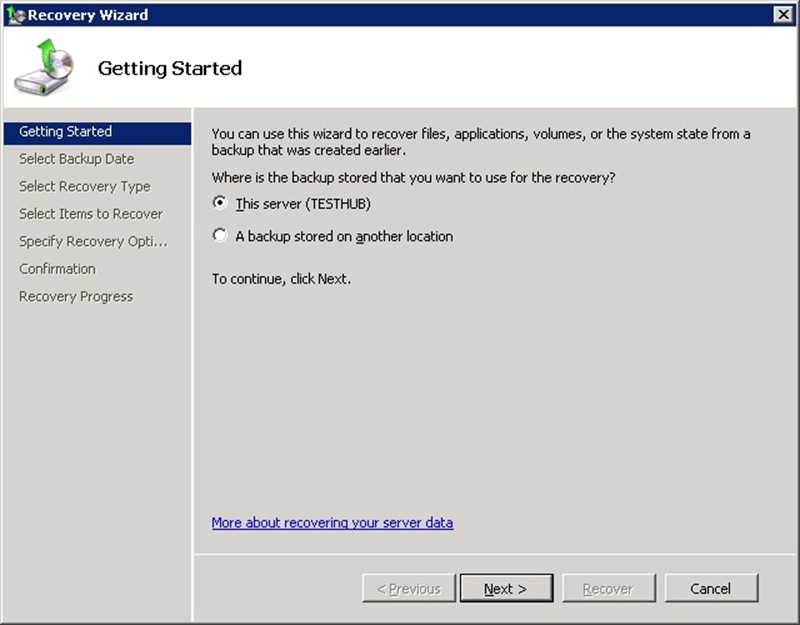
Task: Jump to 'Select Recovery Type' step
Action: pyautogui.click(x=85, y=187)
